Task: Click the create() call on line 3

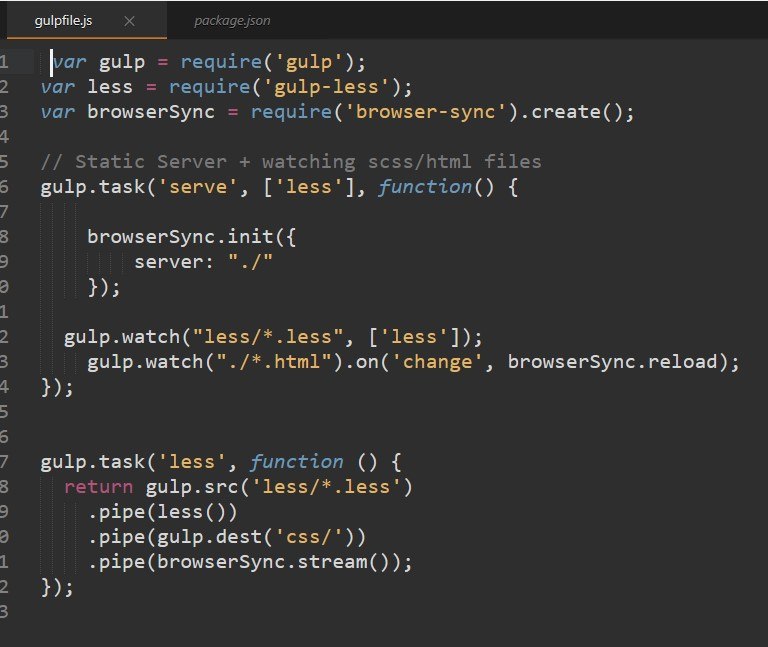Action: pos(577,112)
